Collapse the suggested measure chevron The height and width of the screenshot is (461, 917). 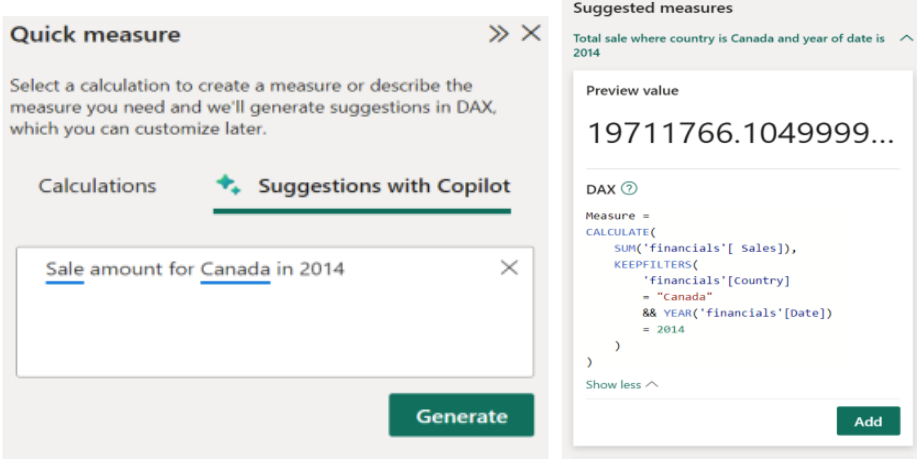click(x=906, y=39)
